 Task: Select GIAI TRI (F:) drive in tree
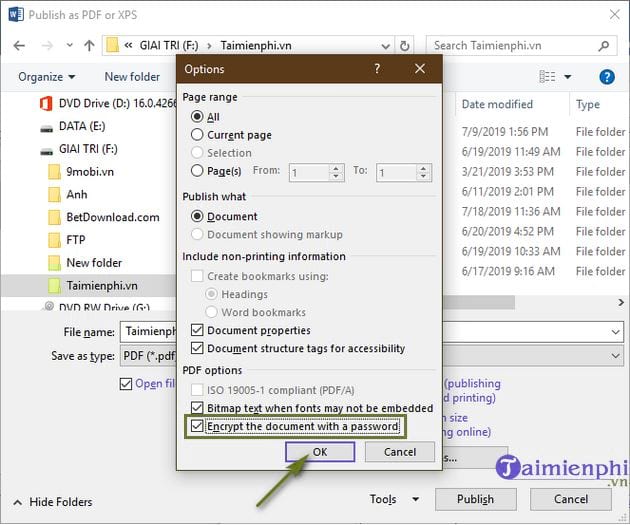(79, 149)
